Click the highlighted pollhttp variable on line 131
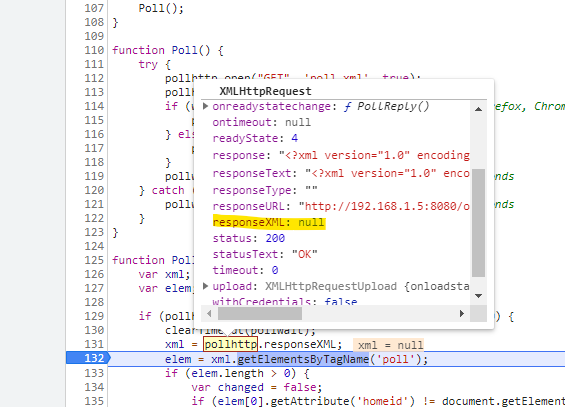The image size is (565, 407). [x=231, y=344]
